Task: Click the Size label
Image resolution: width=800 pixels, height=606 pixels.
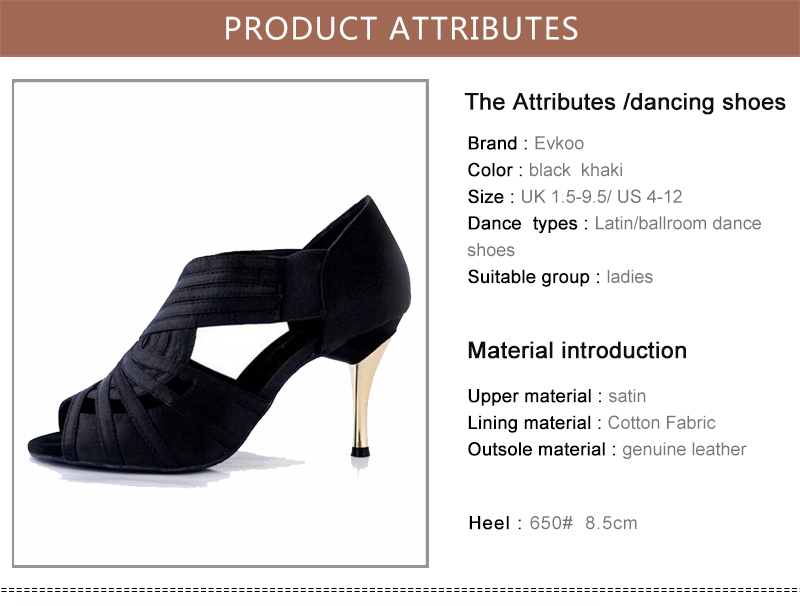Action: (x=486, y=197)
